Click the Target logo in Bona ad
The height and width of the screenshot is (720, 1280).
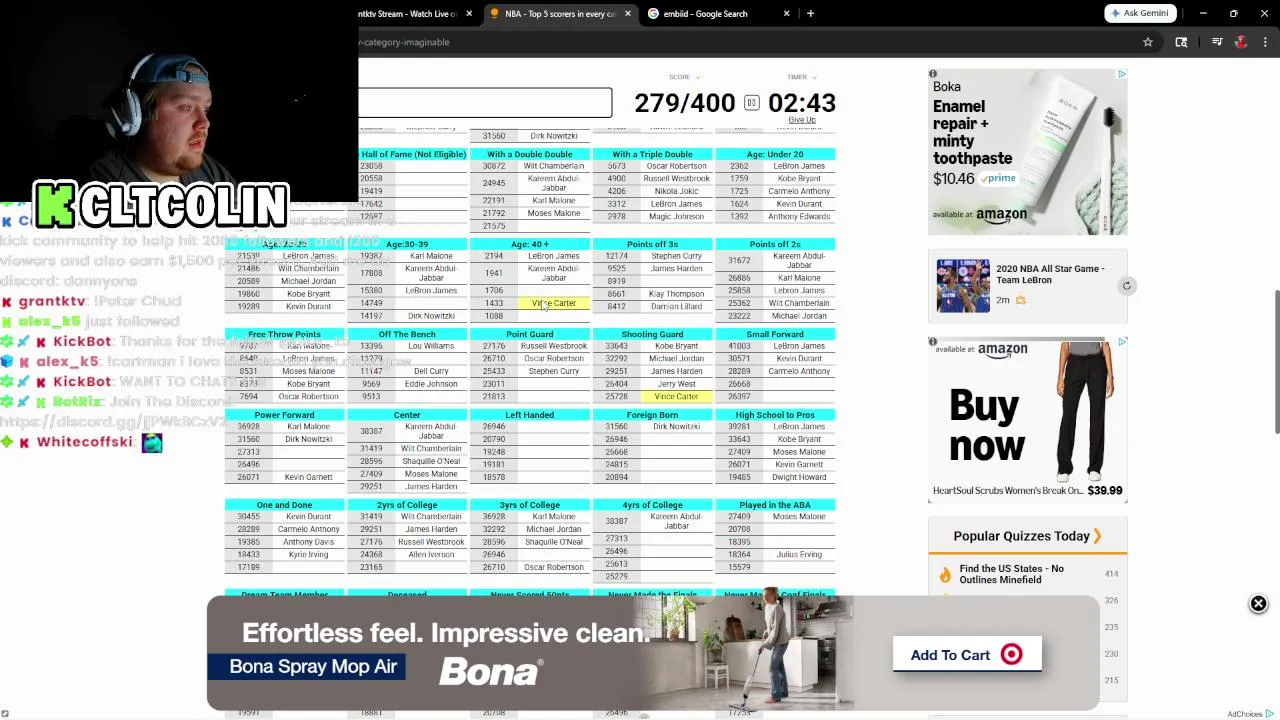coord(1011,655)
